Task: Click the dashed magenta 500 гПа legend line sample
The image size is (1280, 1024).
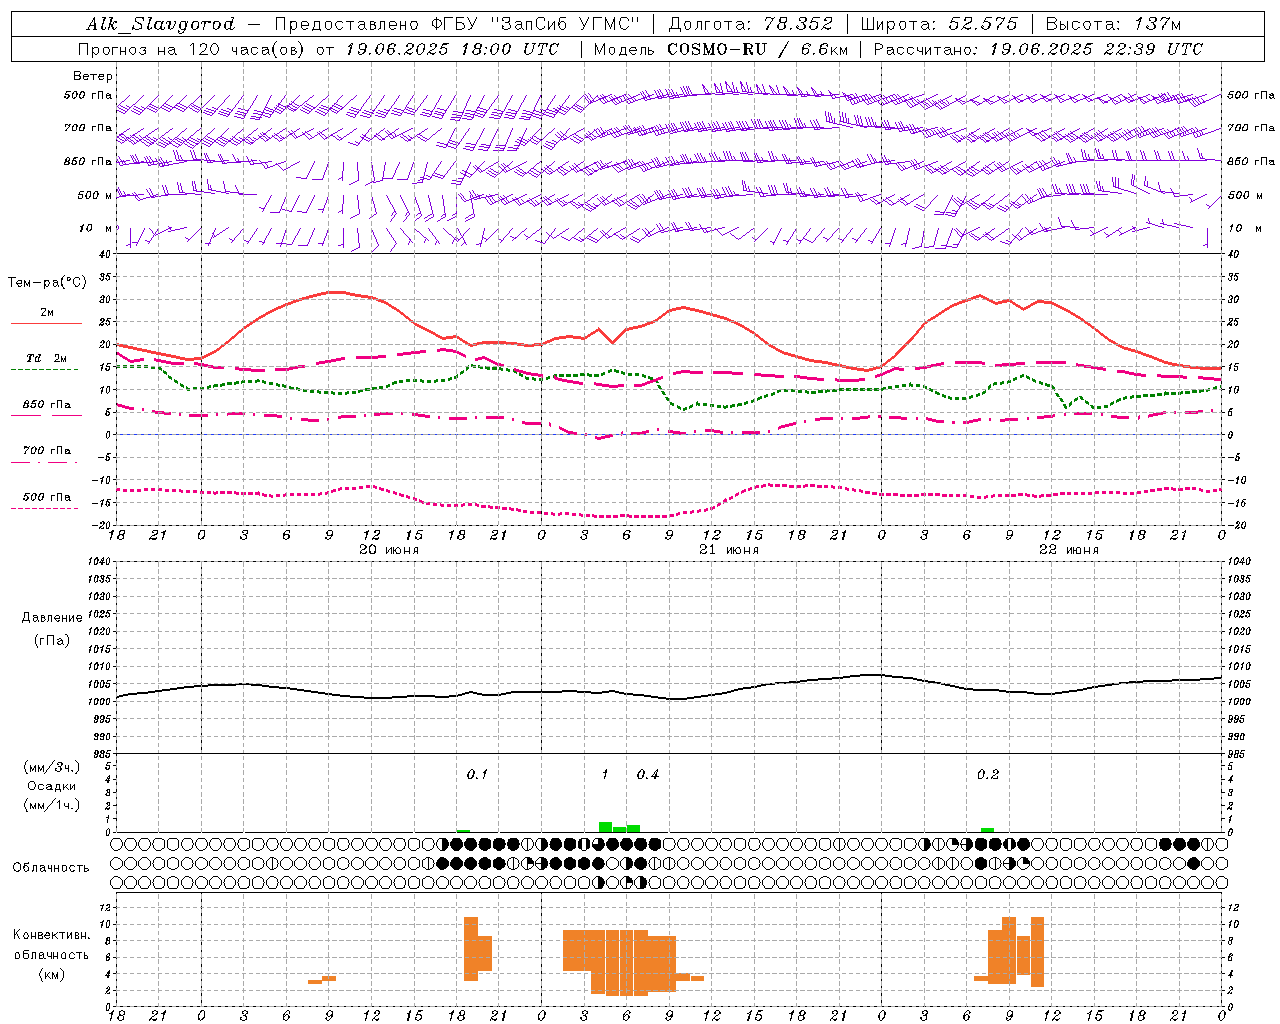Action: click(x=45, y=509)
